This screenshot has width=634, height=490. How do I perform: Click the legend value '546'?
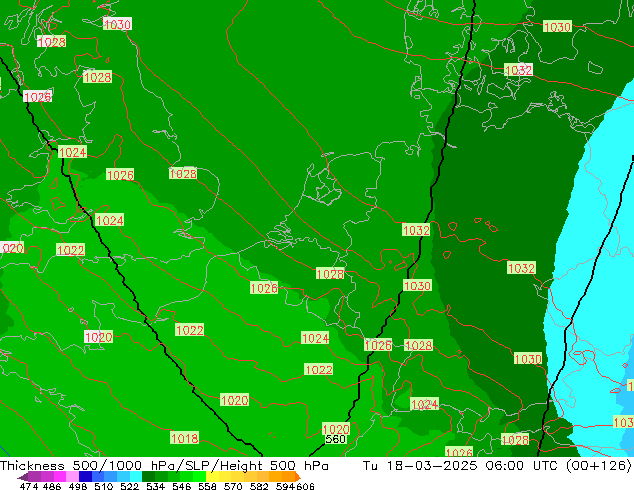coord(182,486)
